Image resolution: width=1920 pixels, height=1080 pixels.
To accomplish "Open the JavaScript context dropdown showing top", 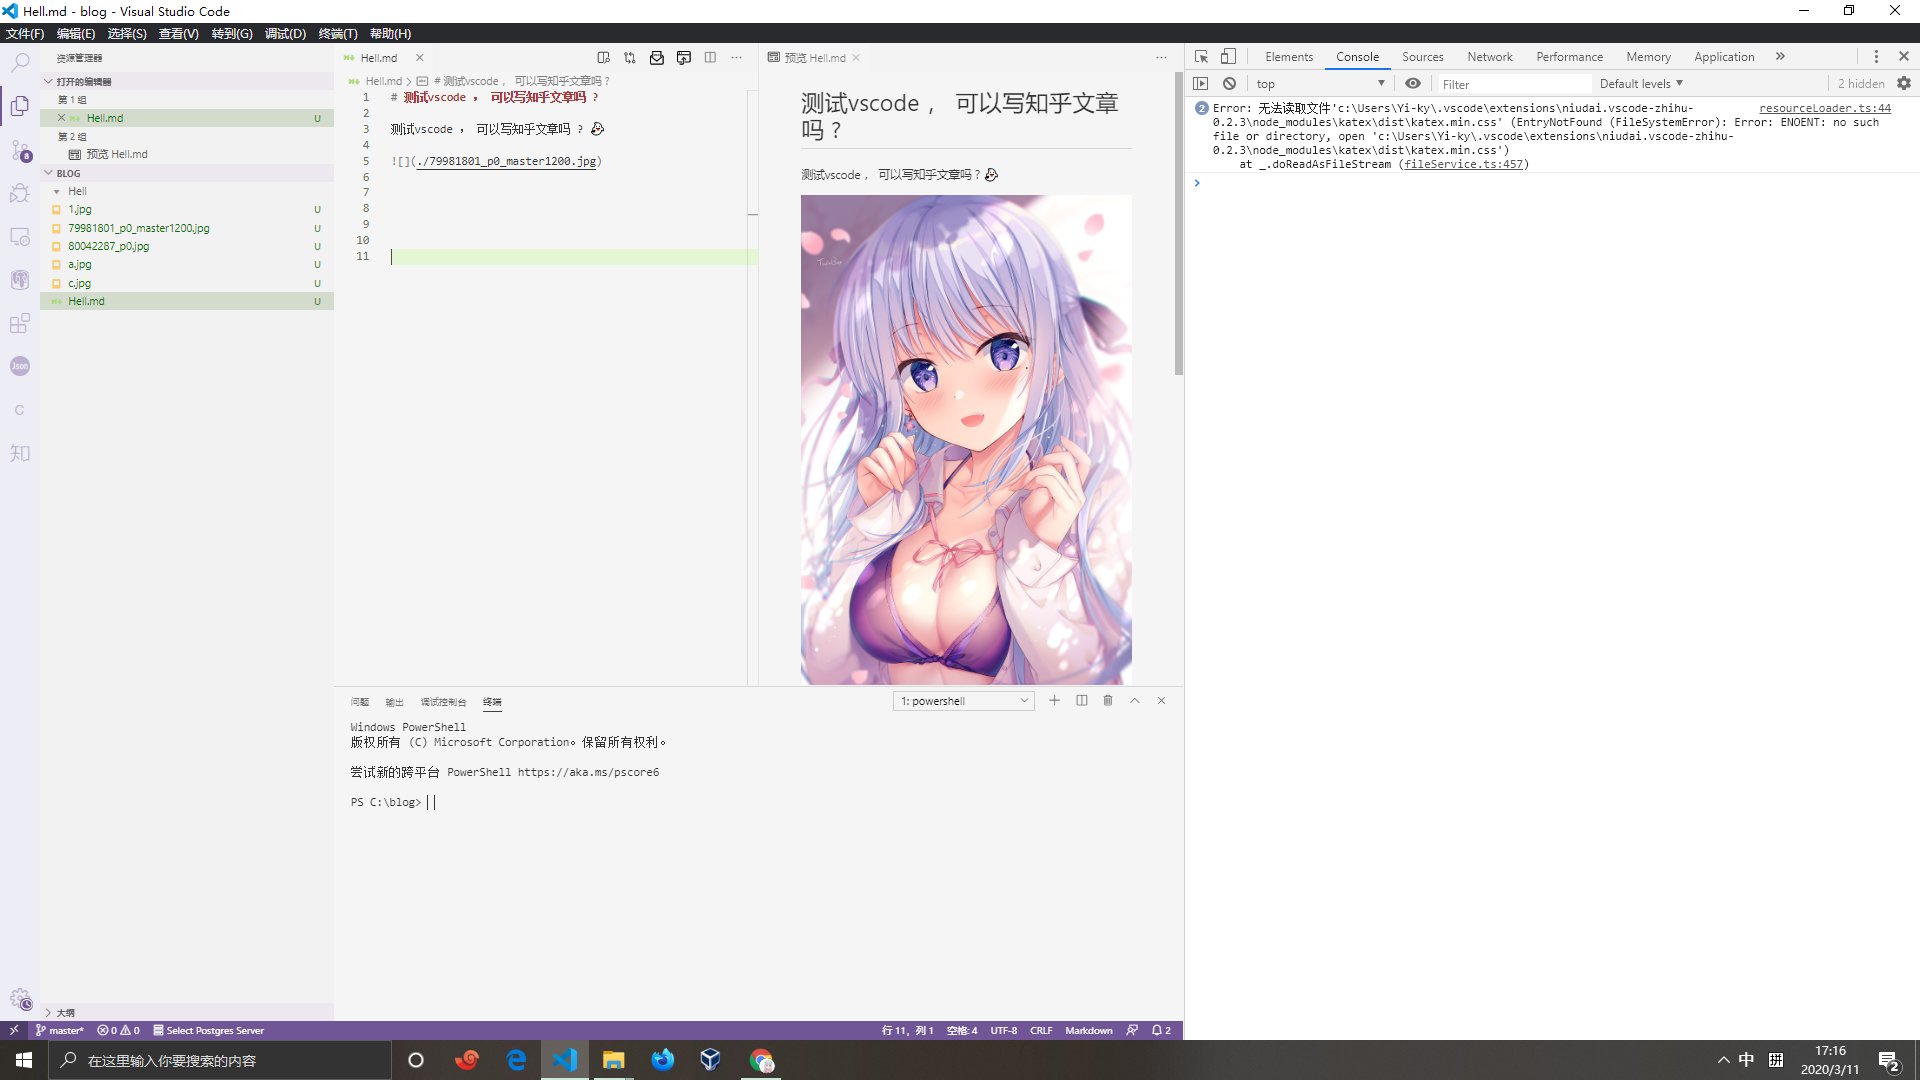I will (1320, 83).
